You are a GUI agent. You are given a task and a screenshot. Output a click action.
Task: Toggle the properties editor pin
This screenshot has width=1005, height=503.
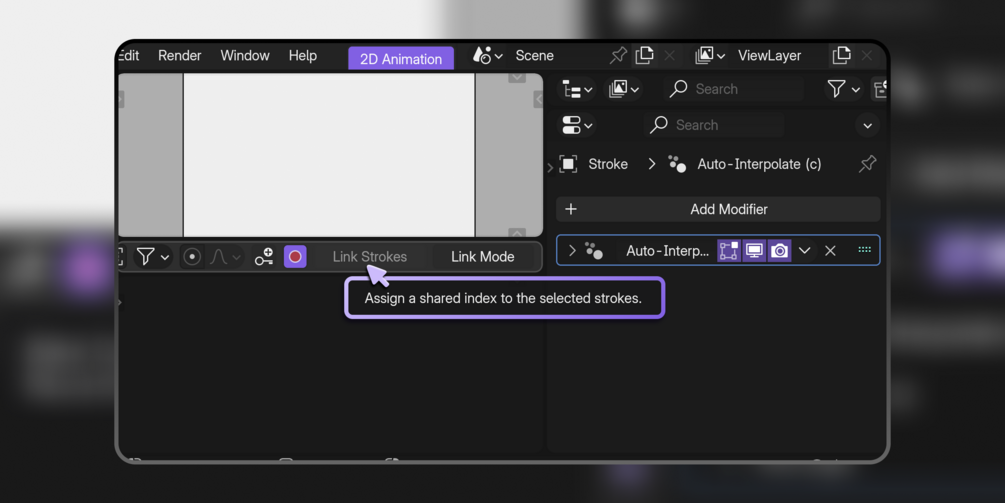(x=867, y=164)
